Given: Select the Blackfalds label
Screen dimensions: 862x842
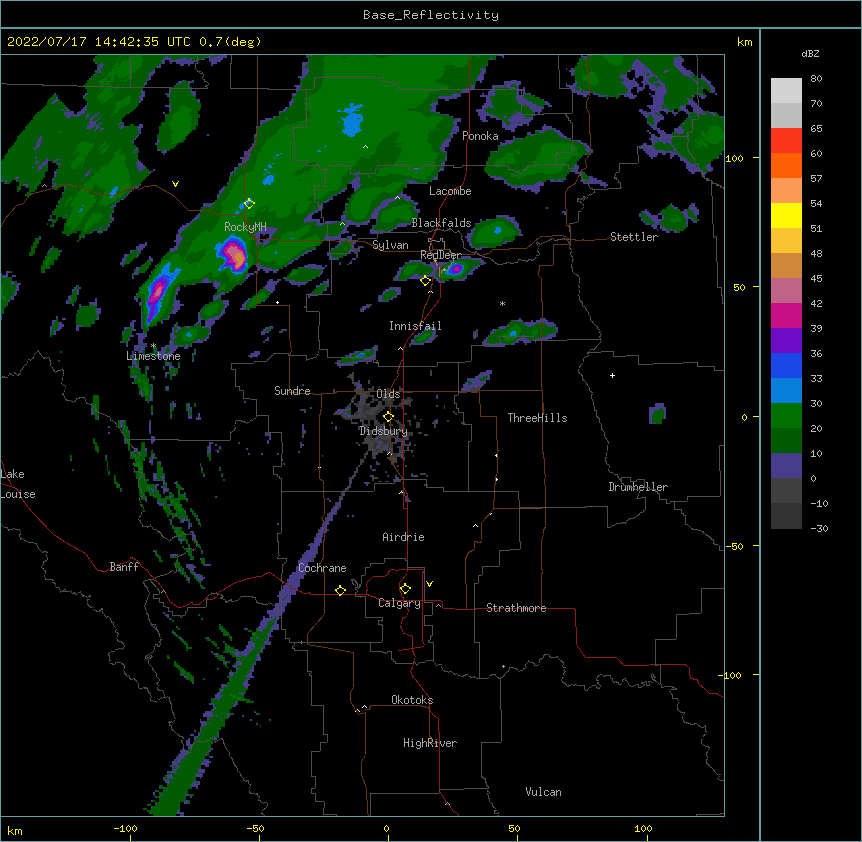Looking at the screenshot, I should (441, 223).
